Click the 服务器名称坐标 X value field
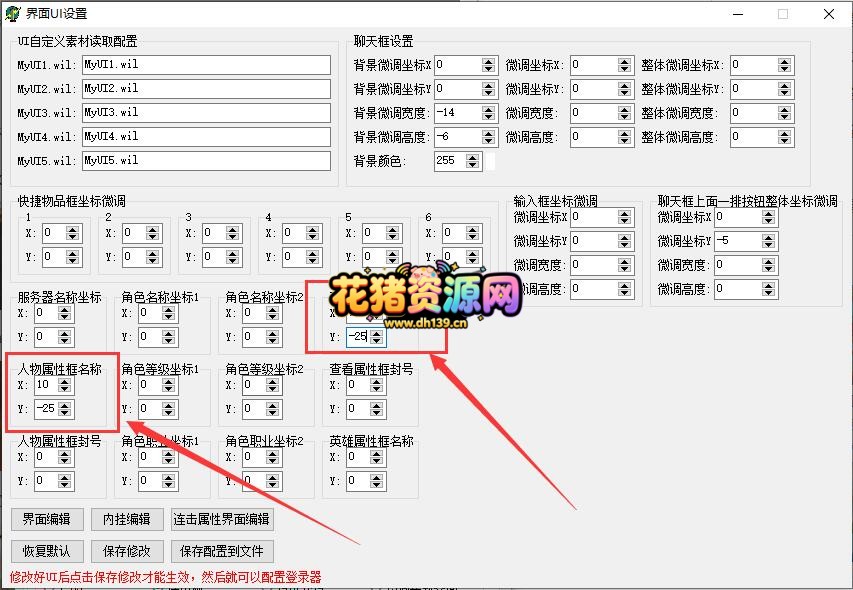Viewport: 853px width, 590px height. [x=46, y=313]
